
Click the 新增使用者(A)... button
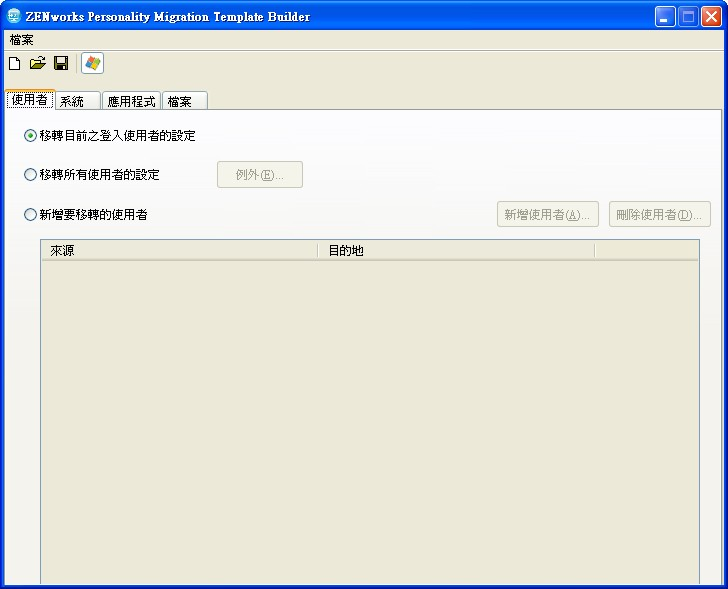click(x=548, y=214)
